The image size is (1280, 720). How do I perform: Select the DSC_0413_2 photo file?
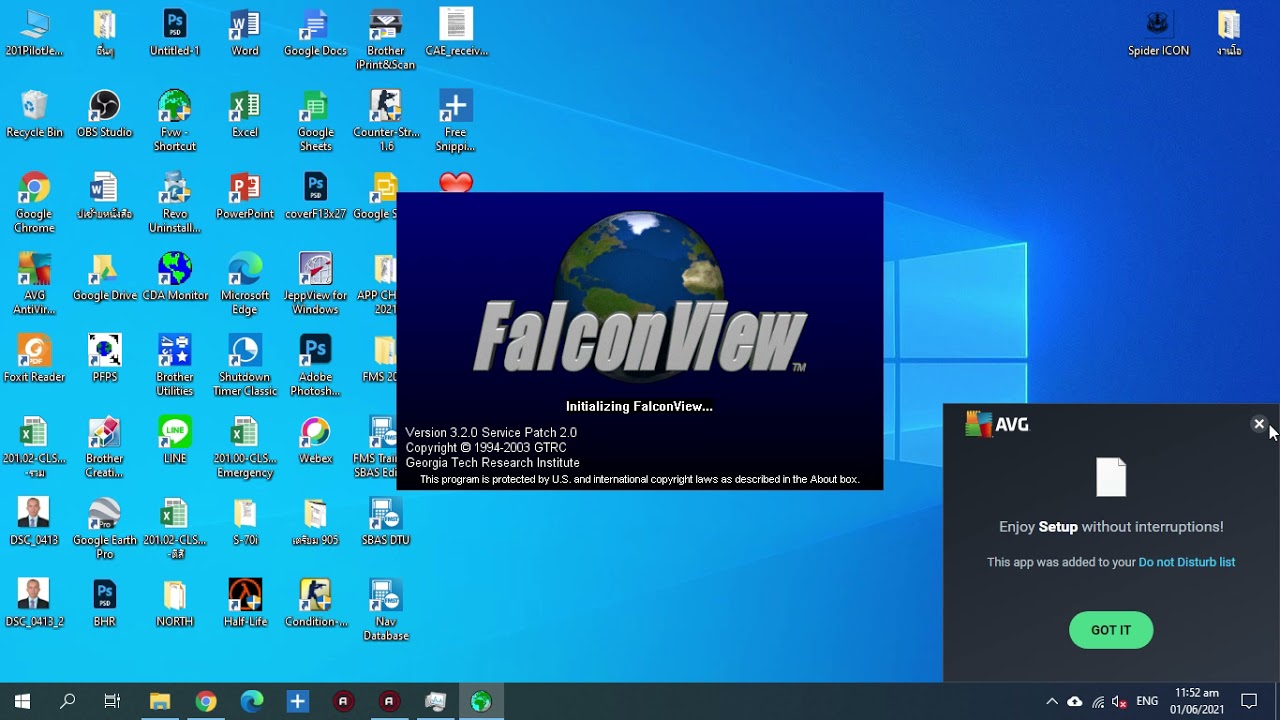[34, 603]
